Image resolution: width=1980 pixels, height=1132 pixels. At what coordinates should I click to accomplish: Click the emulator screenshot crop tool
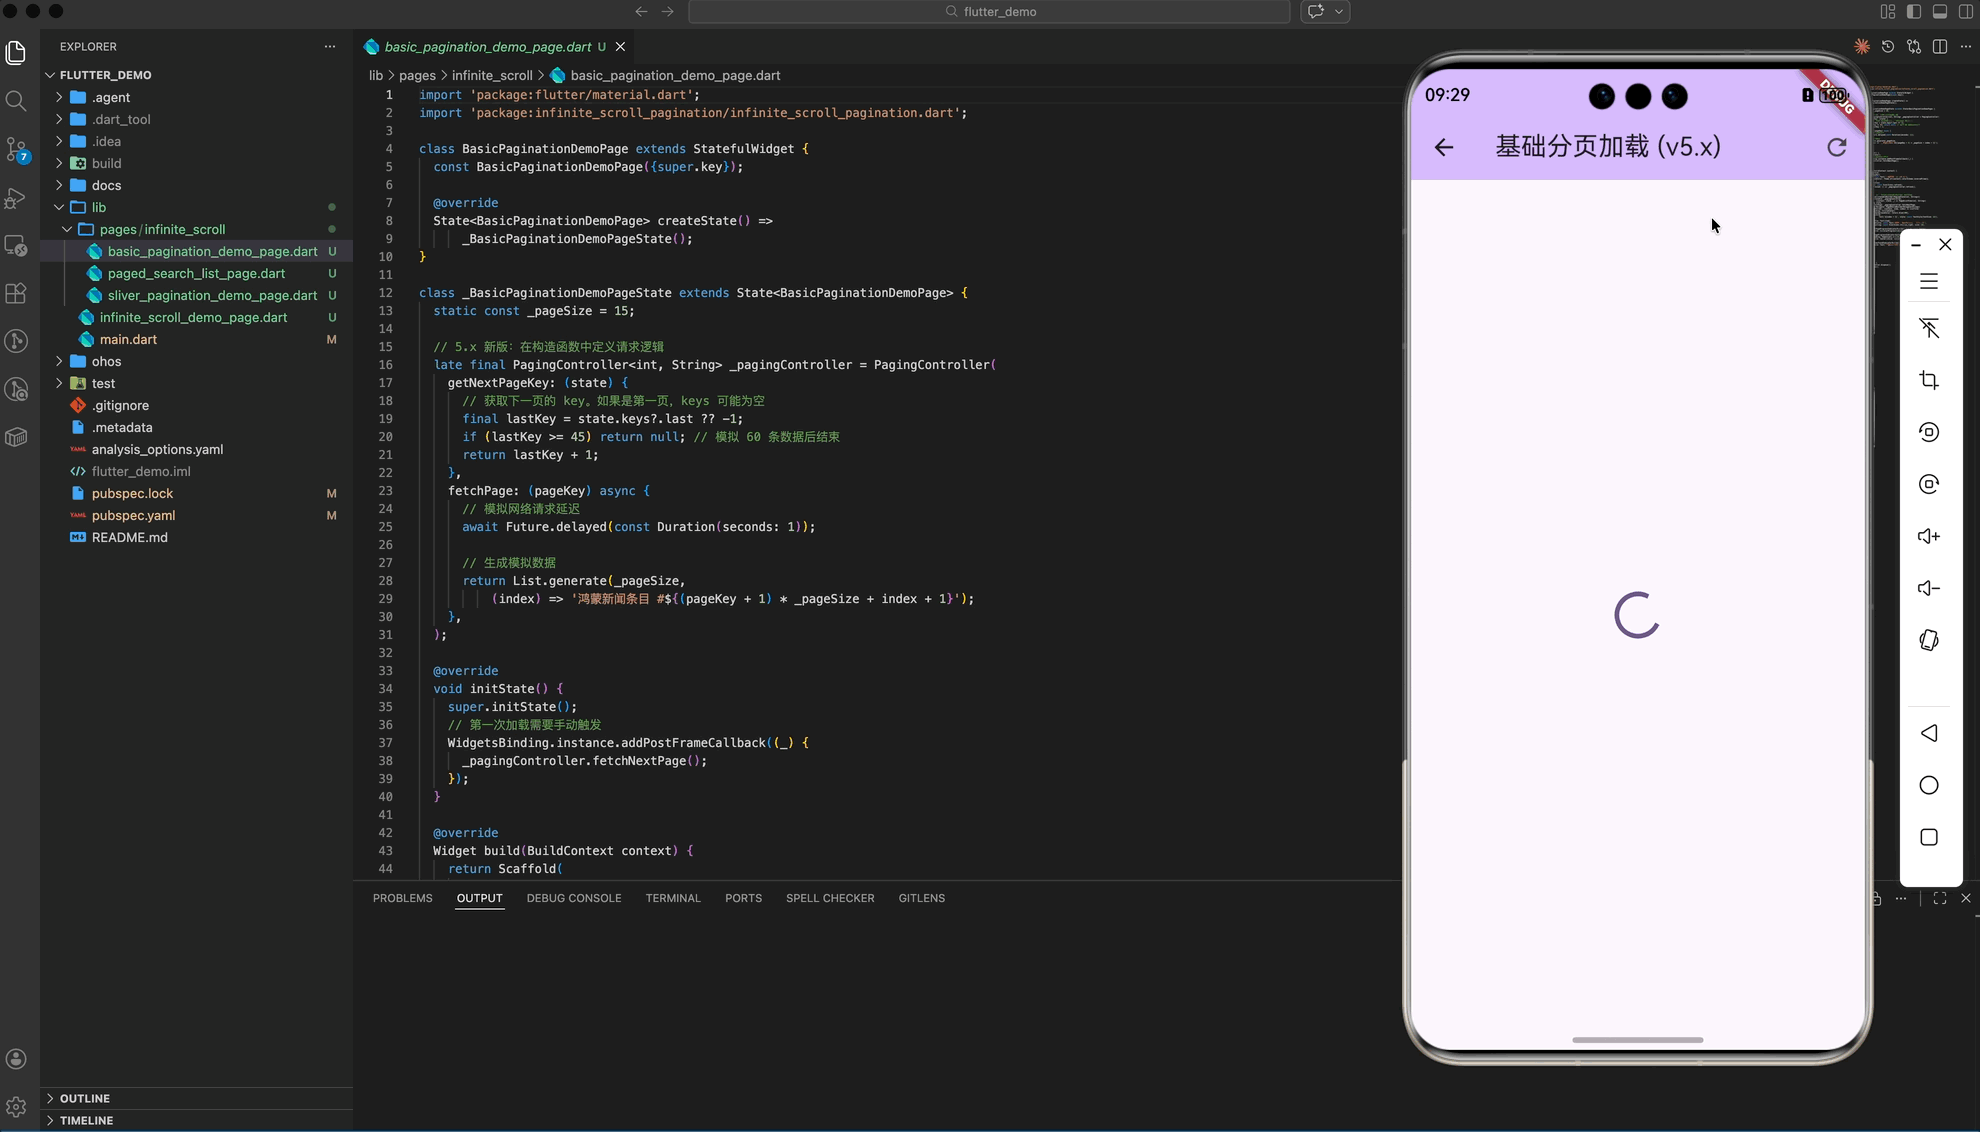pos(1929,380)
